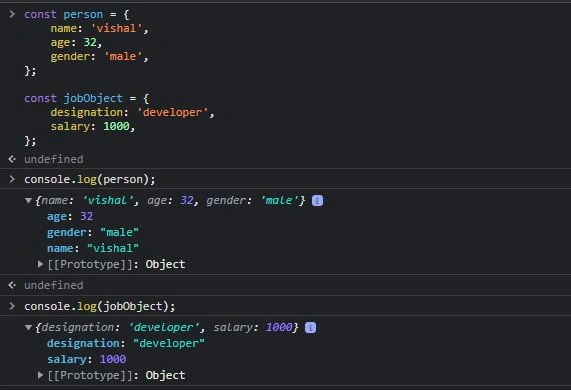Click the console.log(person); command line
Screen dimensions: 571x390
click(90, 180)
